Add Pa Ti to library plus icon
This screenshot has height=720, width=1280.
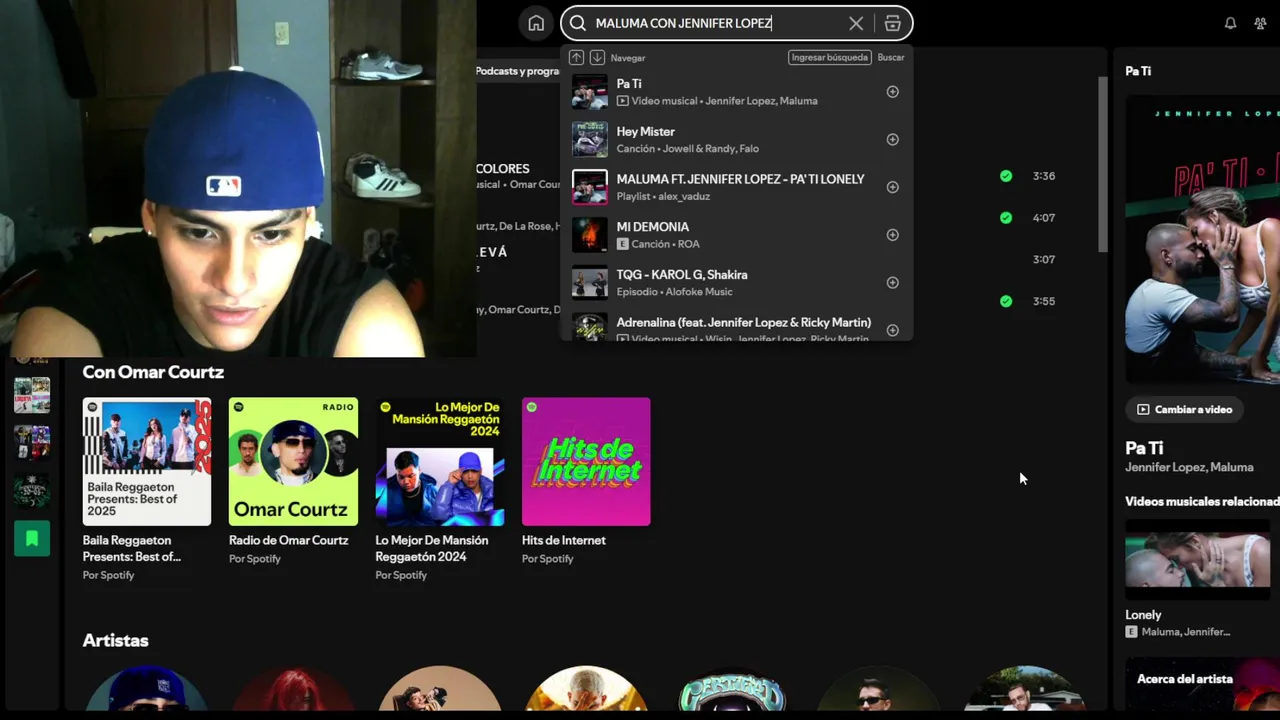pos(893,92)
